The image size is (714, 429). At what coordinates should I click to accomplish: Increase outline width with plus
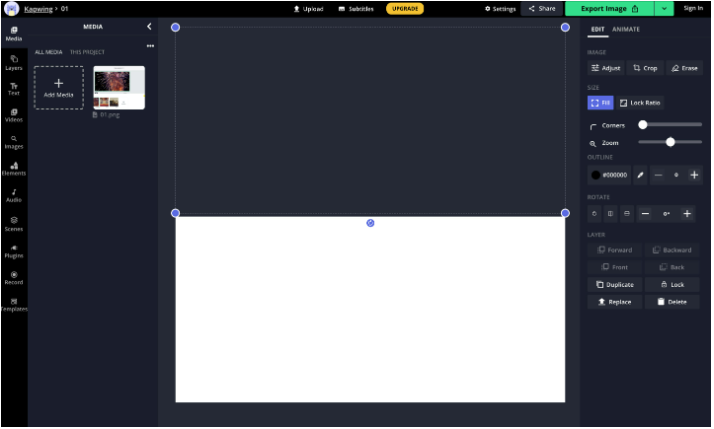(694, 175)
